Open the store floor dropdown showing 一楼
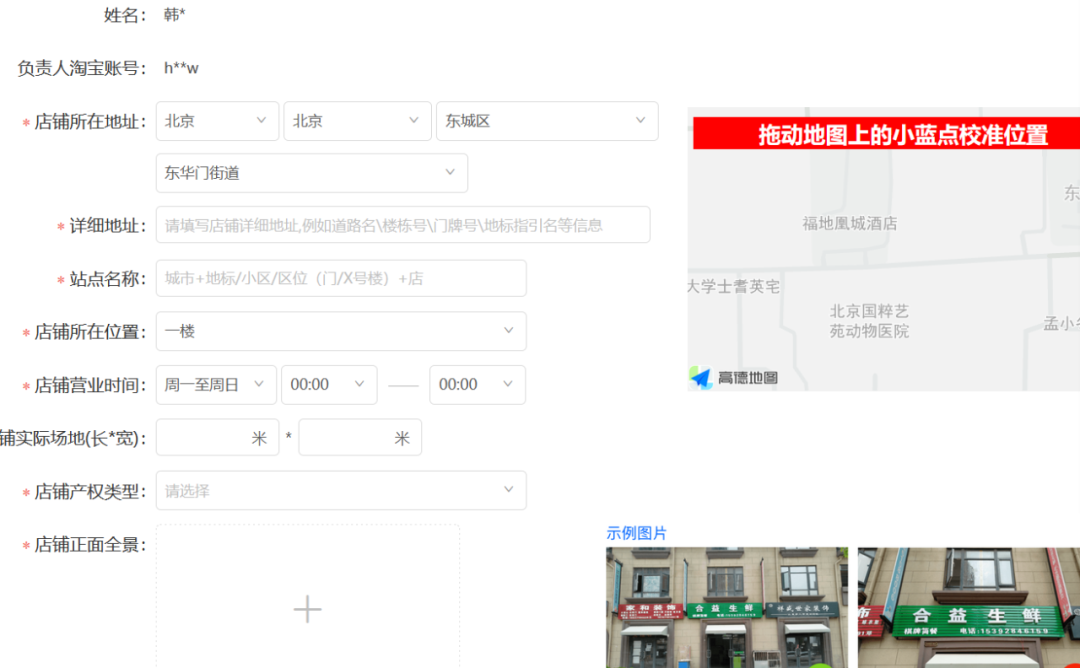The width and height of the screenshot is (1080, 668). tap(340, 331)
